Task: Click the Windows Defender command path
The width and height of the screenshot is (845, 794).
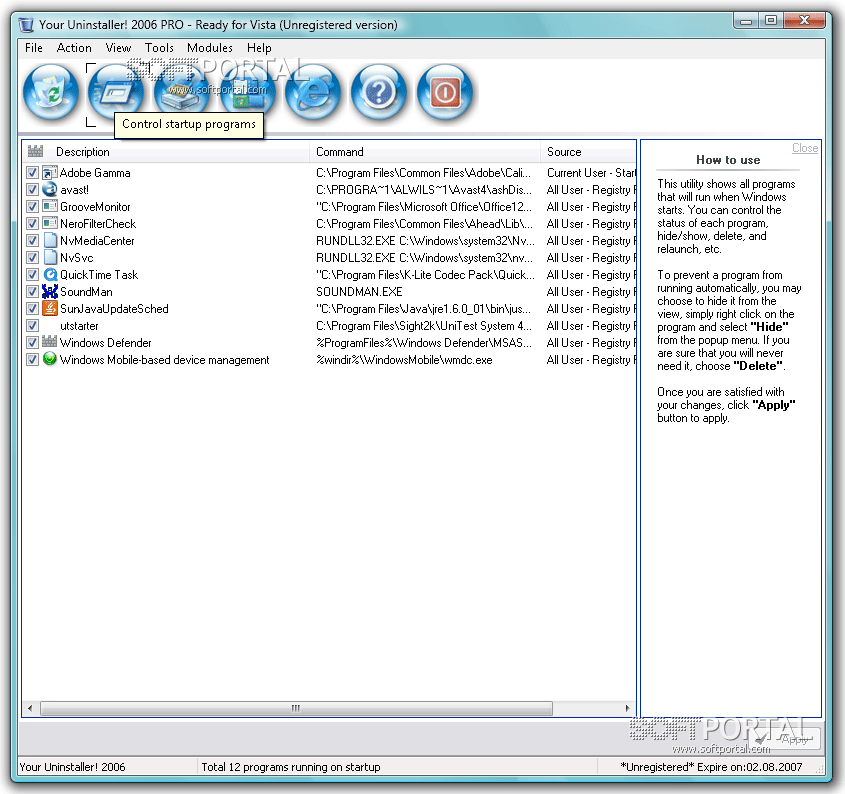Action: point(424,343)
